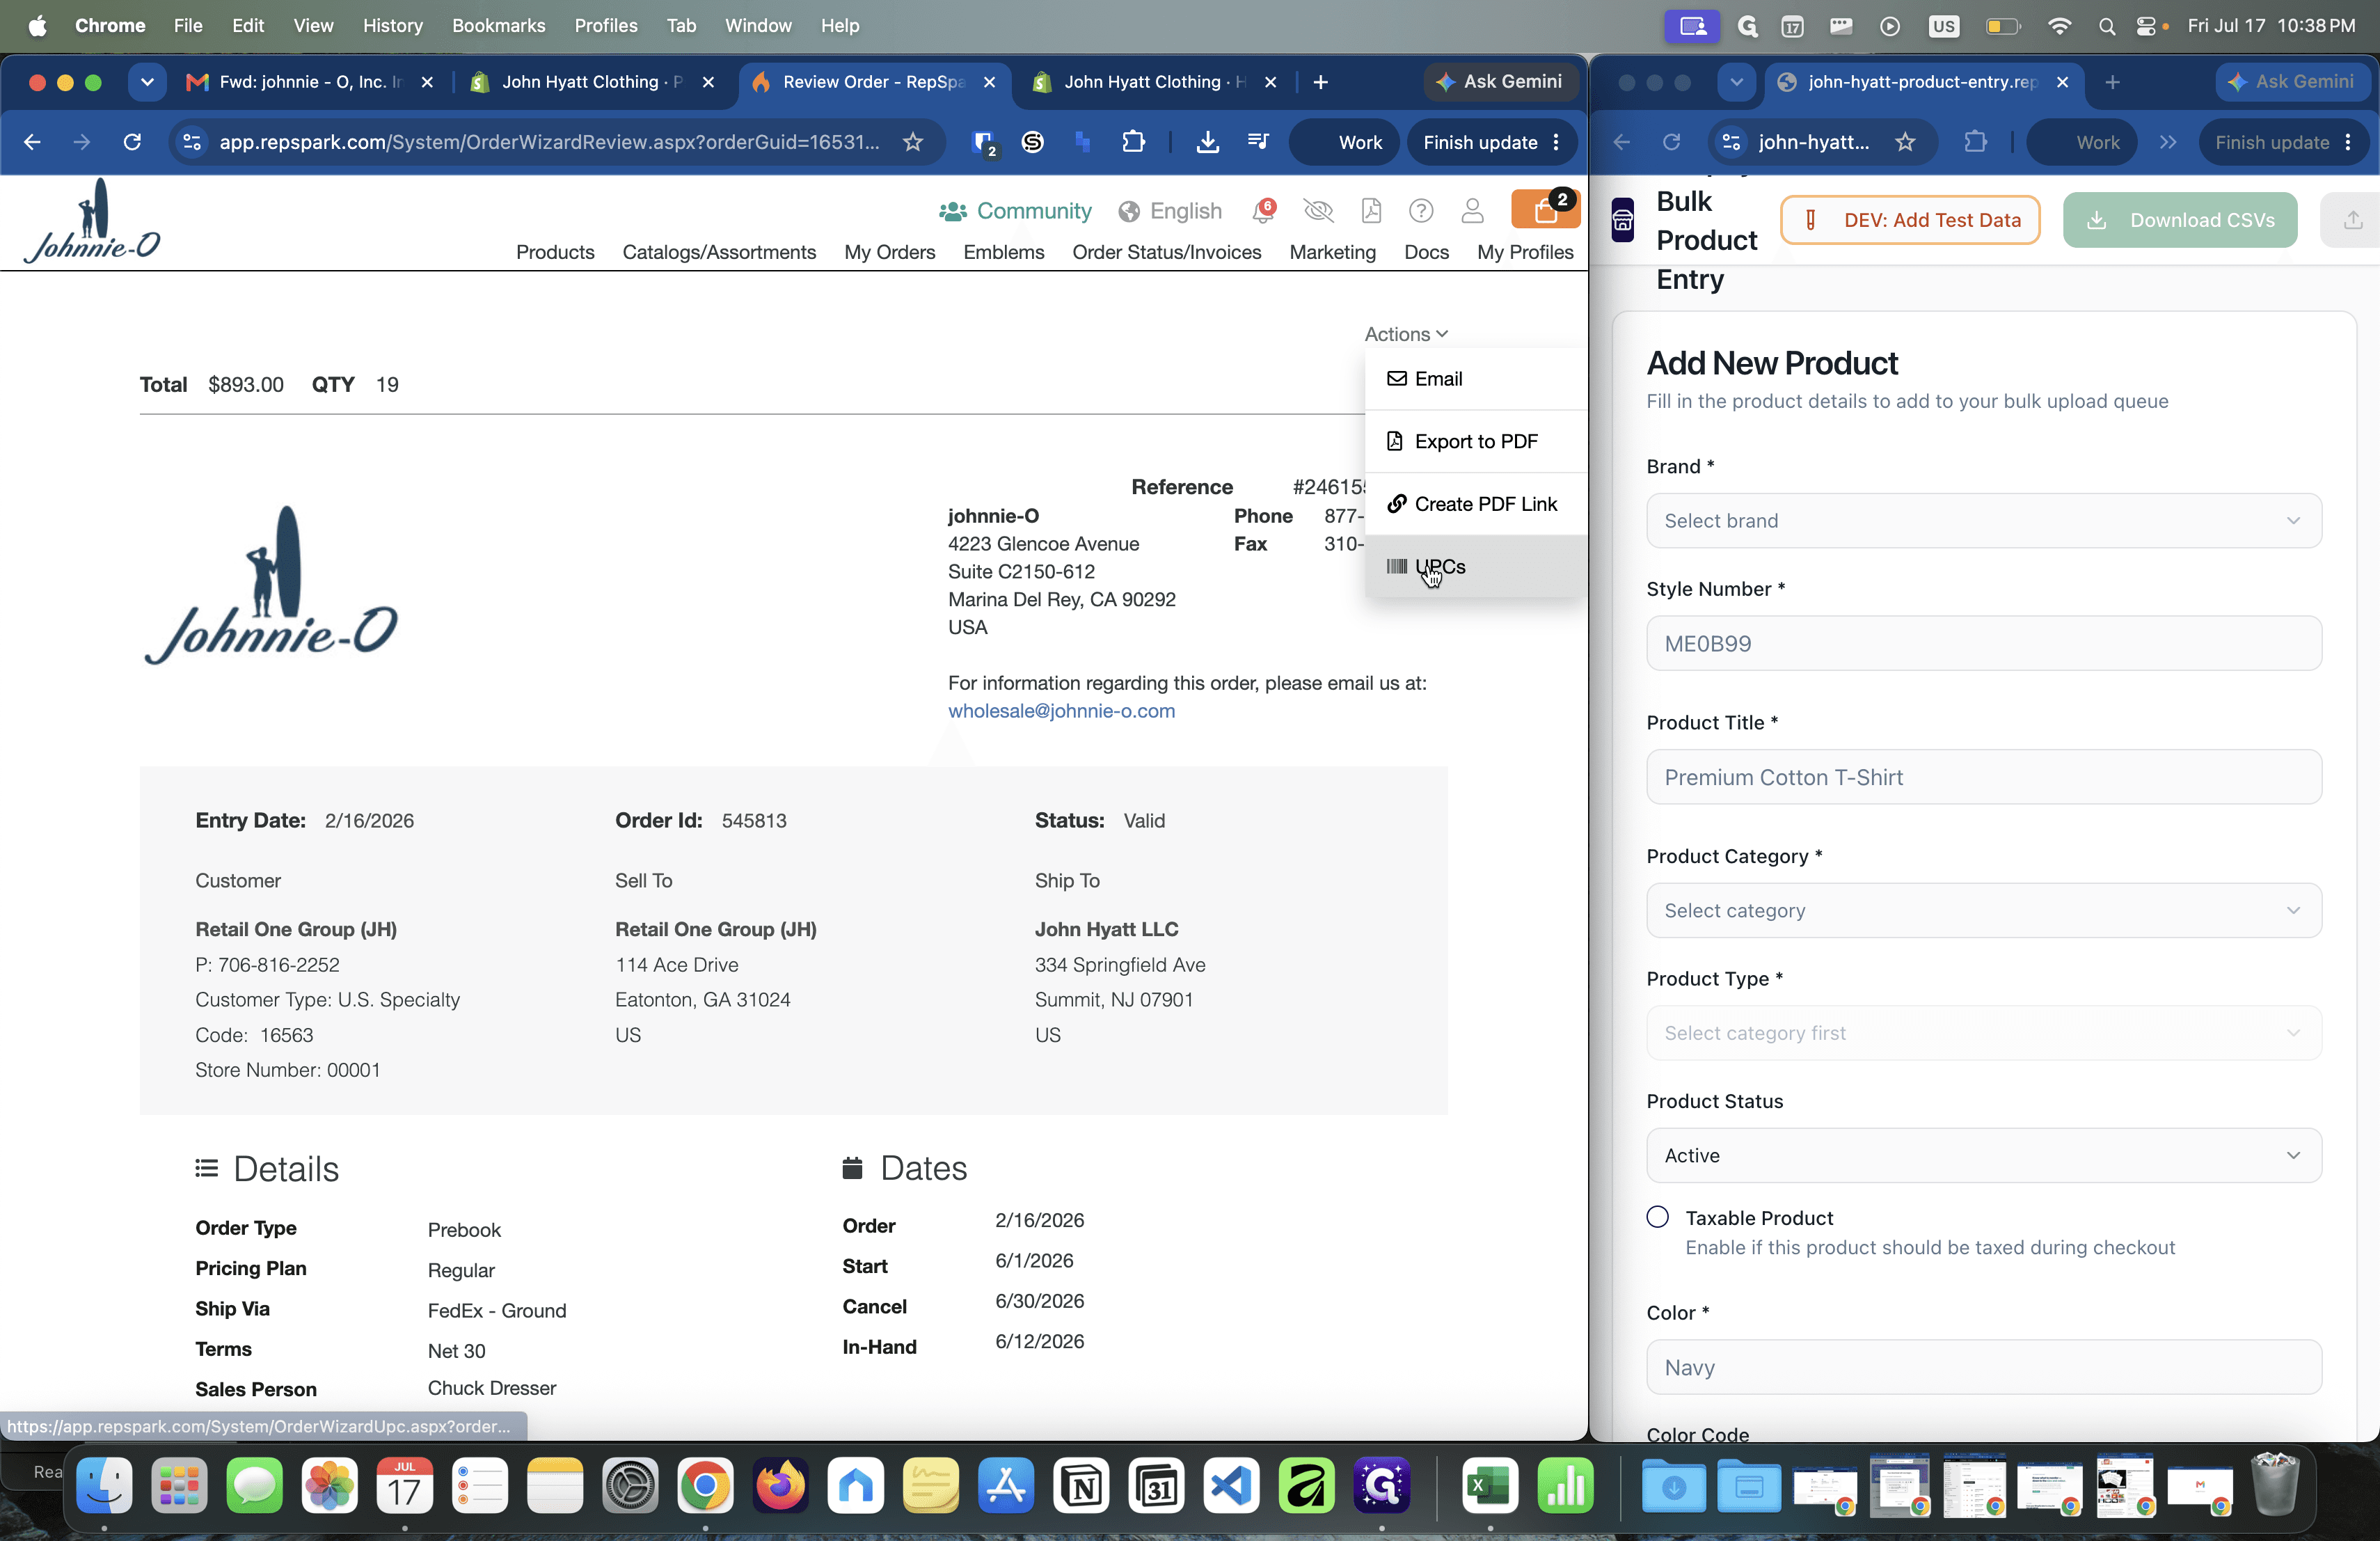Open notifications bell icon in RepSpark header
The image size is (2380, 1541).
(1264, 210)
